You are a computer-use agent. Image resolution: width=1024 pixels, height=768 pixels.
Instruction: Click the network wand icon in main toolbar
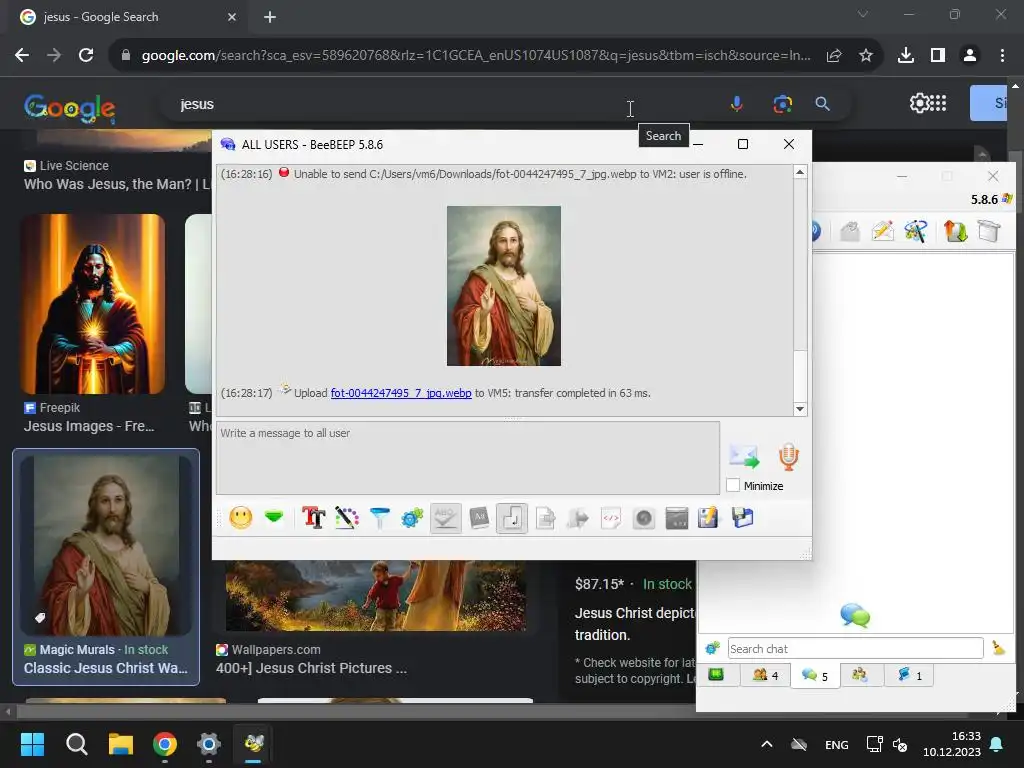point(916,231)
